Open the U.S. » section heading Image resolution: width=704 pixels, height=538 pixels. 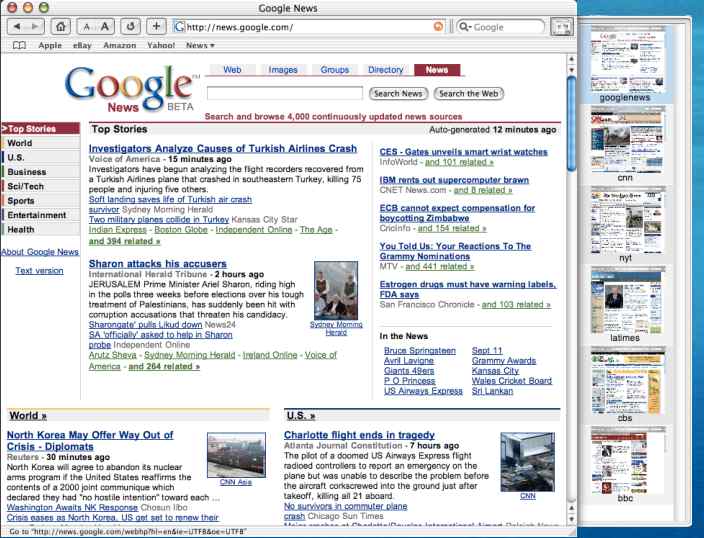(x=301, y=415)
